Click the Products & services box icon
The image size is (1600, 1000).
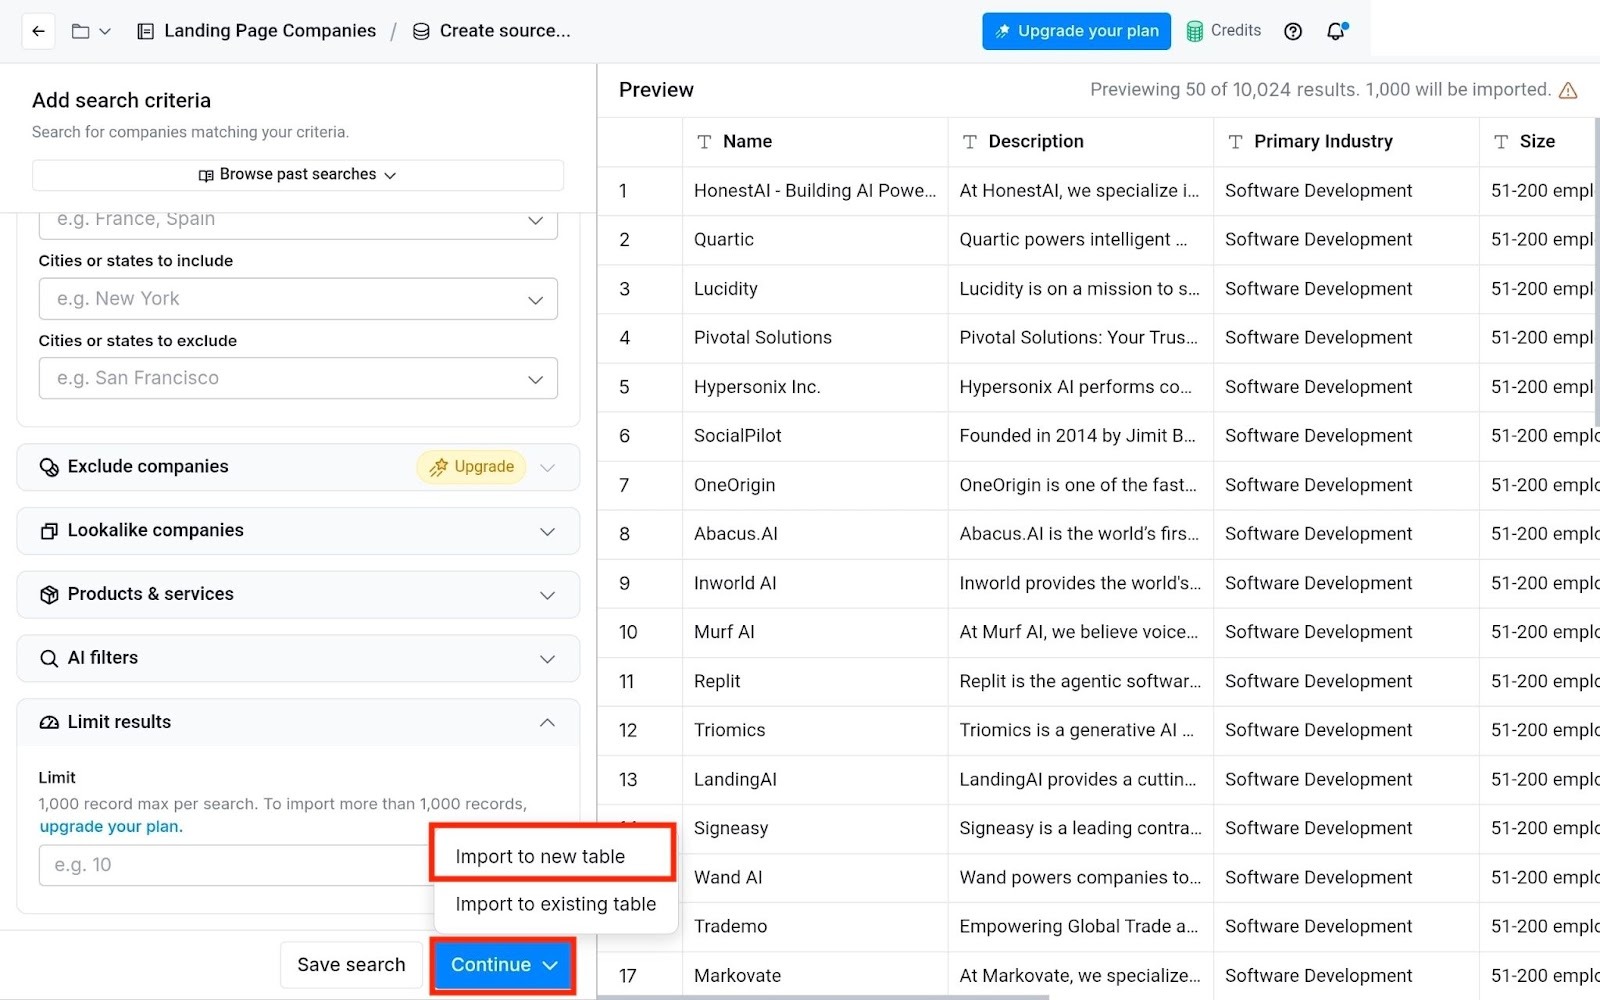pyautogui.click(x=48, y=595)
